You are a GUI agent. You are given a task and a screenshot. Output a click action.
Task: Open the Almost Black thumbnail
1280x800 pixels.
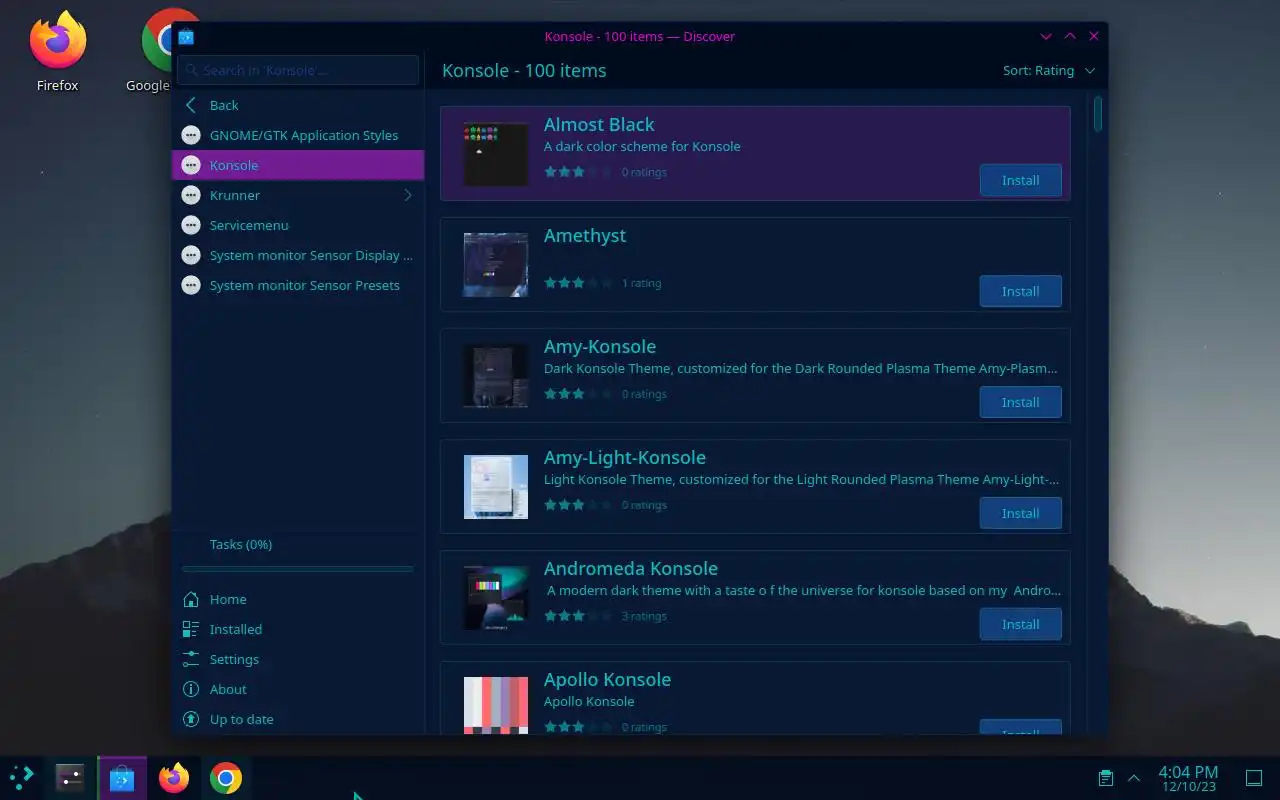496,154
